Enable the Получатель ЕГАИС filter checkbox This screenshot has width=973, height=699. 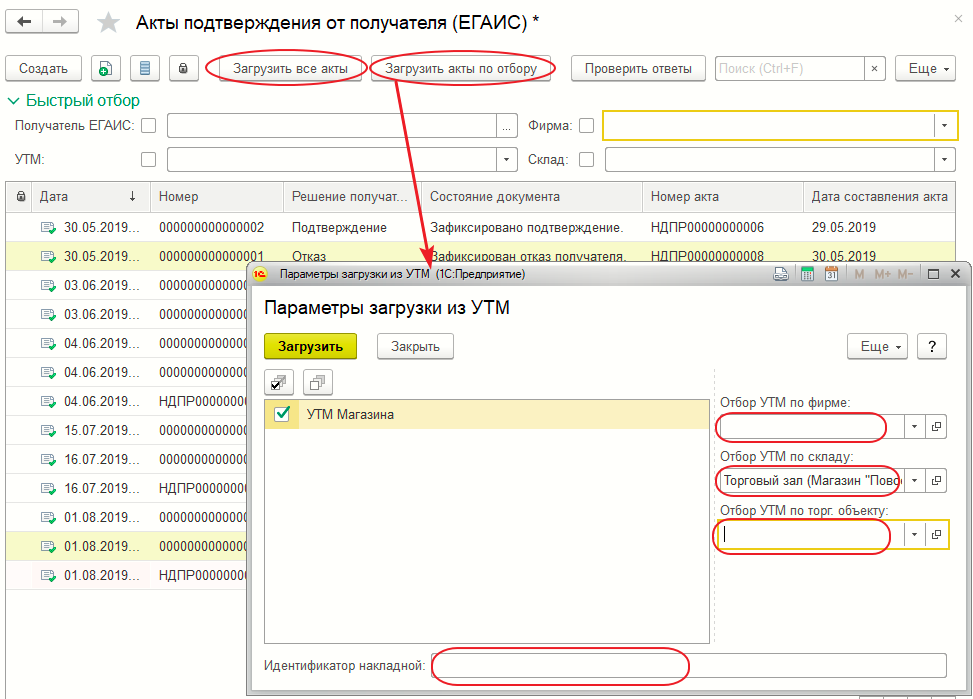click(149, 126)
